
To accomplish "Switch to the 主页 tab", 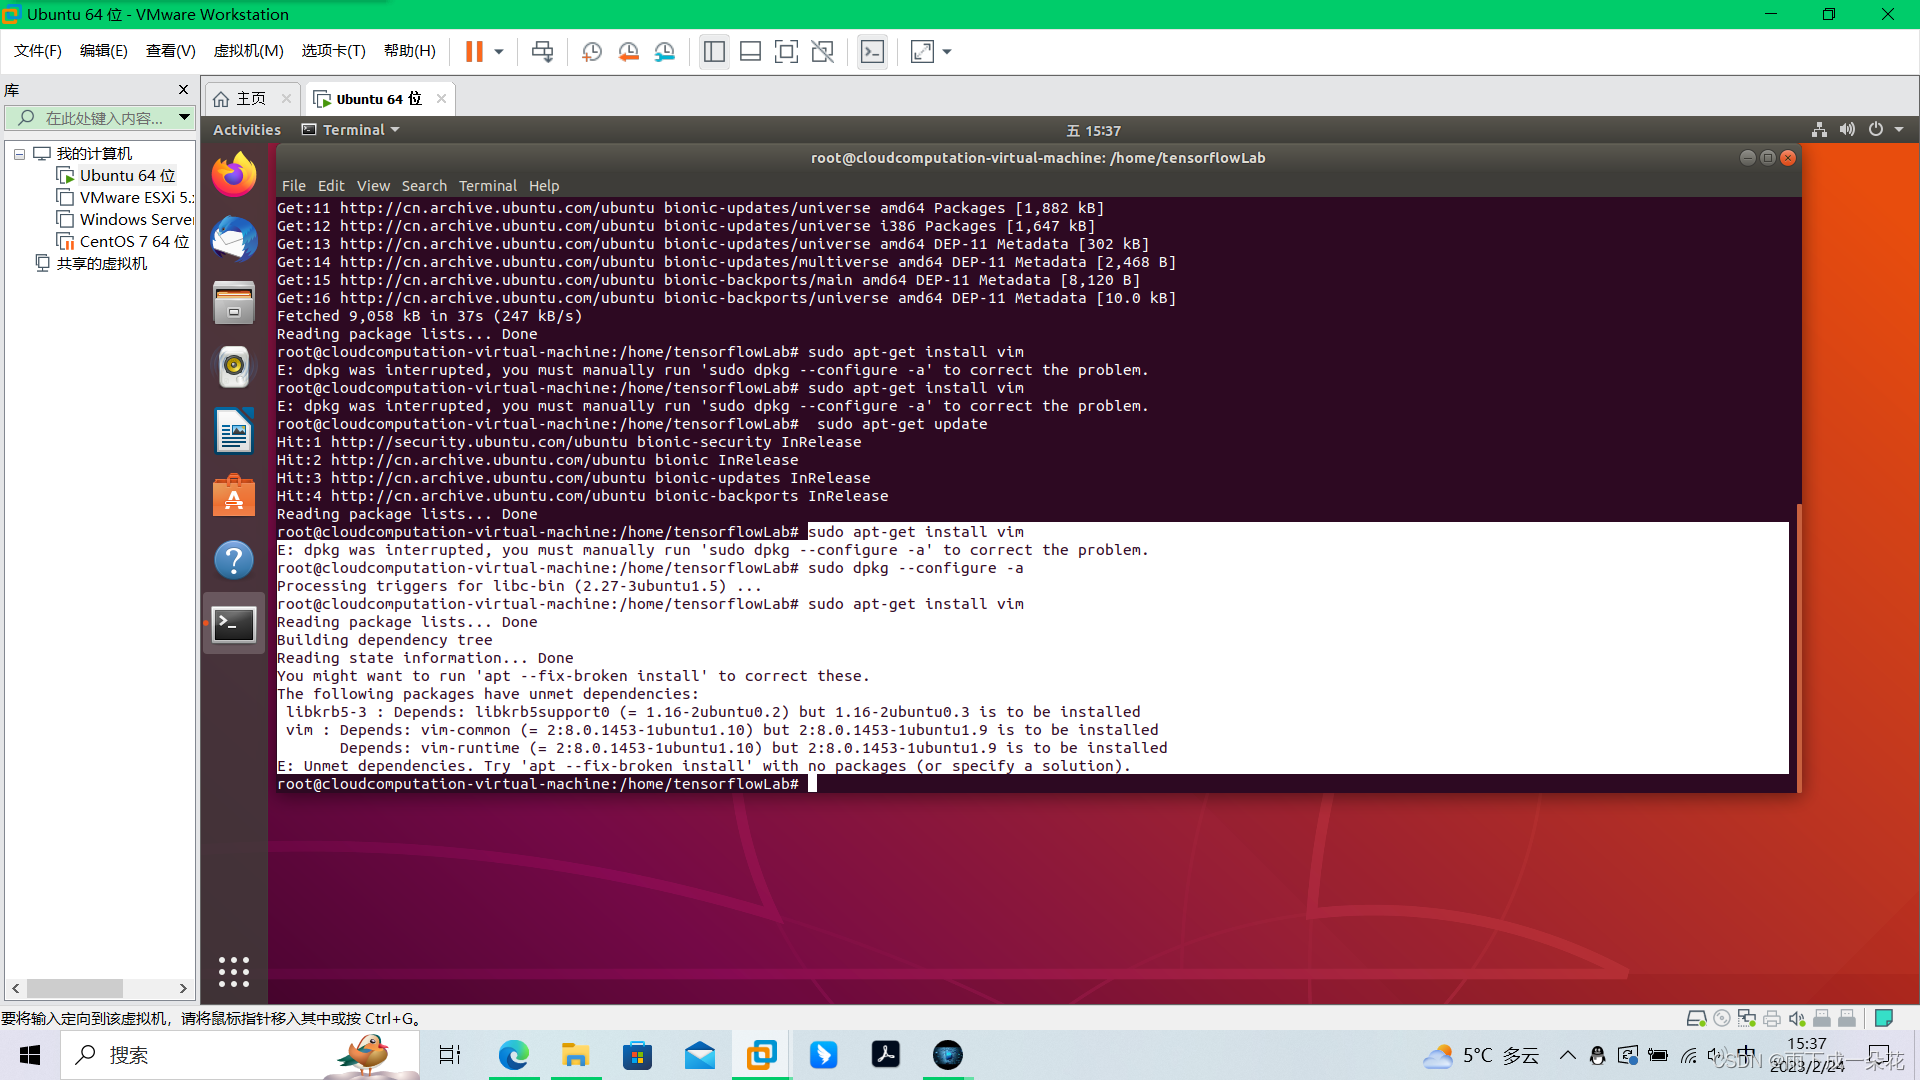I will pyautogui.click(x=251, y=98).
